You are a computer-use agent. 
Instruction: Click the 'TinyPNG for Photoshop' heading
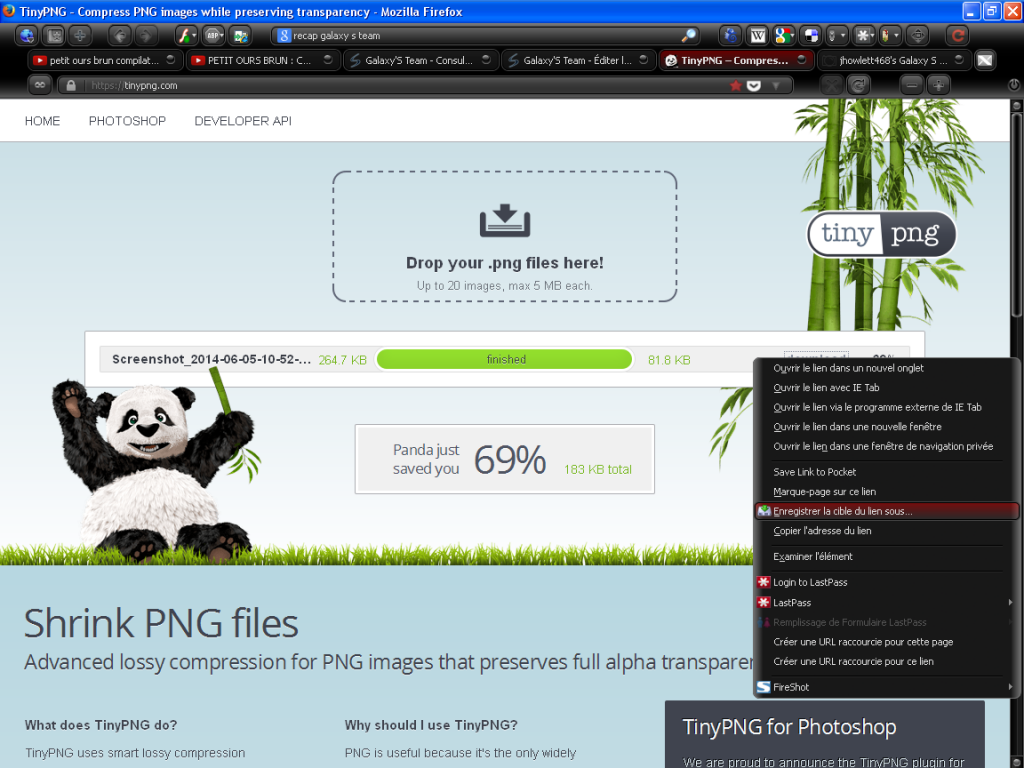(x=789, y=727)
